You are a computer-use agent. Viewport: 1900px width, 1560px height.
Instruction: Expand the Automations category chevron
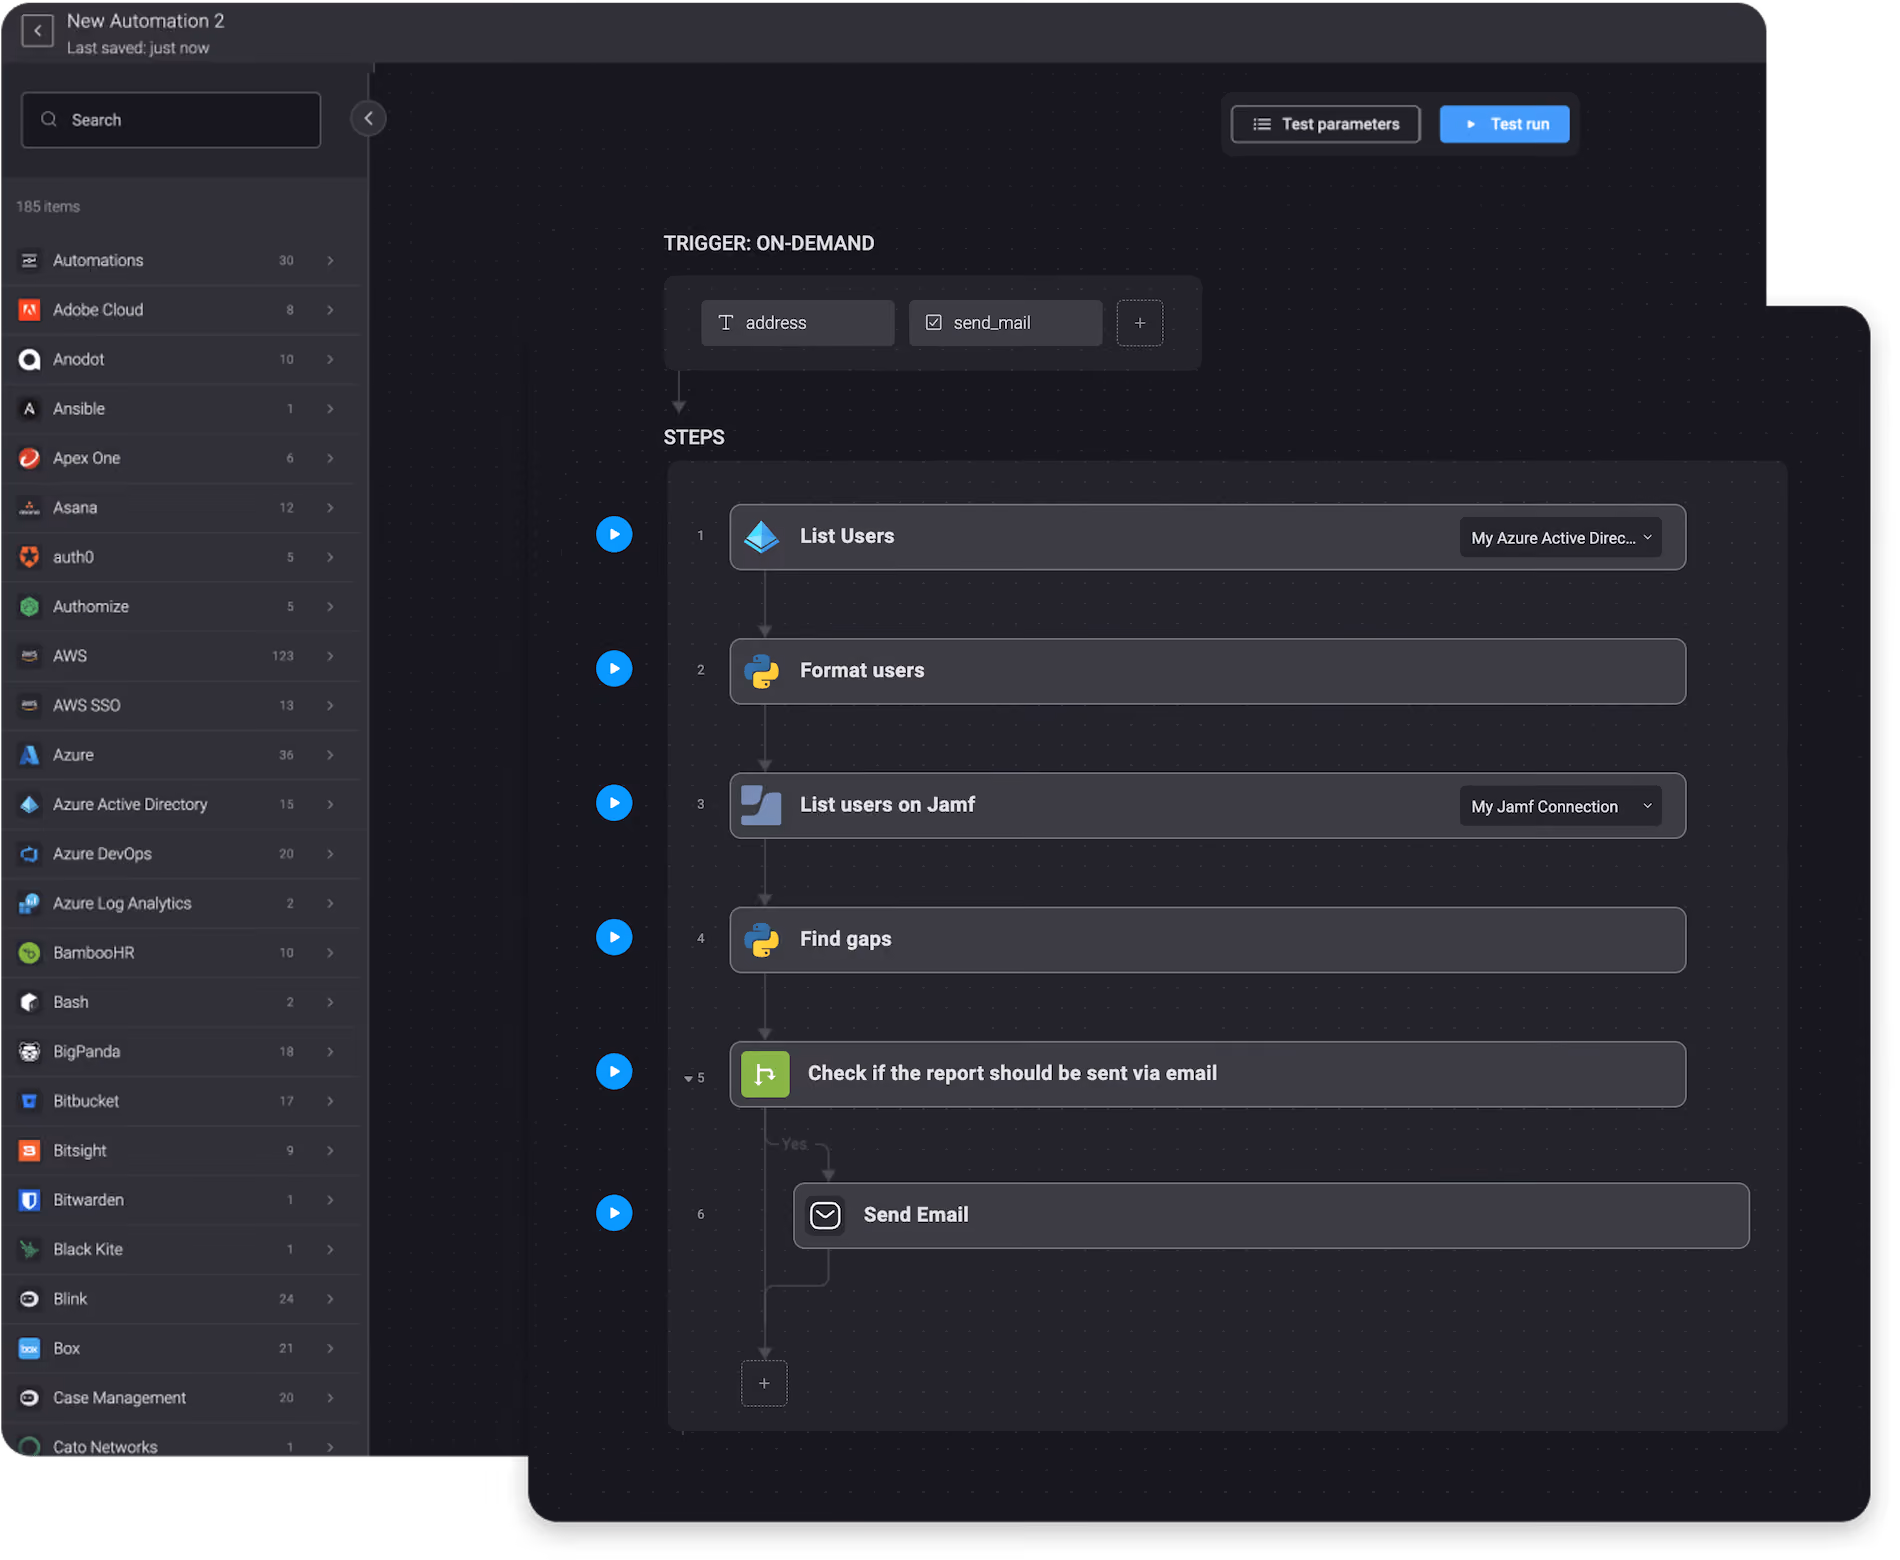330,261
